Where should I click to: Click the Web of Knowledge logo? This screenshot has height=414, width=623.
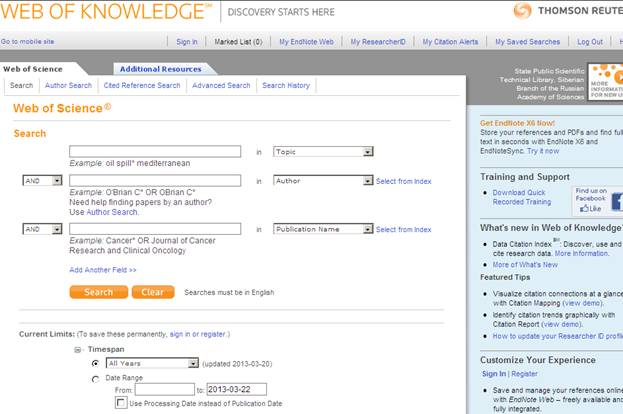106,11
